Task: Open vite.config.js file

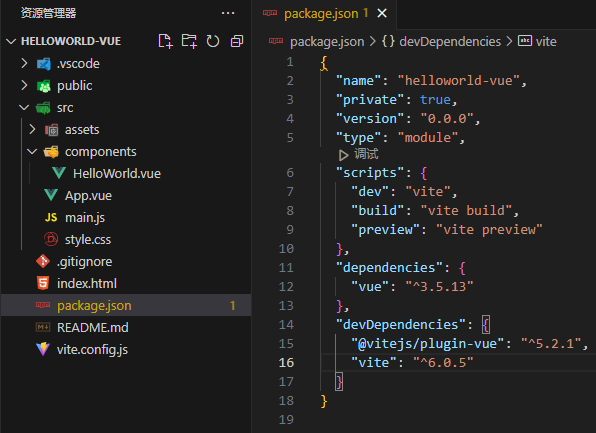Action: click(92, 349)
